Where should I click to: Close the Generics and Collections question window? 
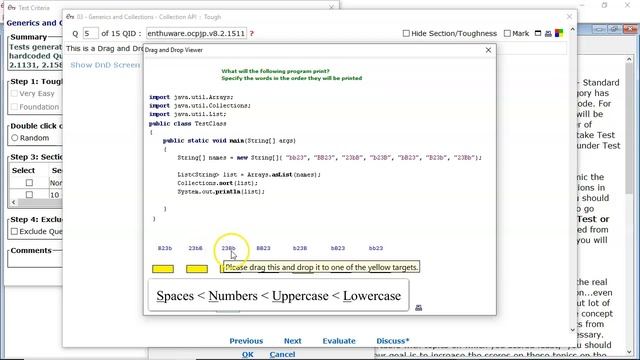click(569, 17)
